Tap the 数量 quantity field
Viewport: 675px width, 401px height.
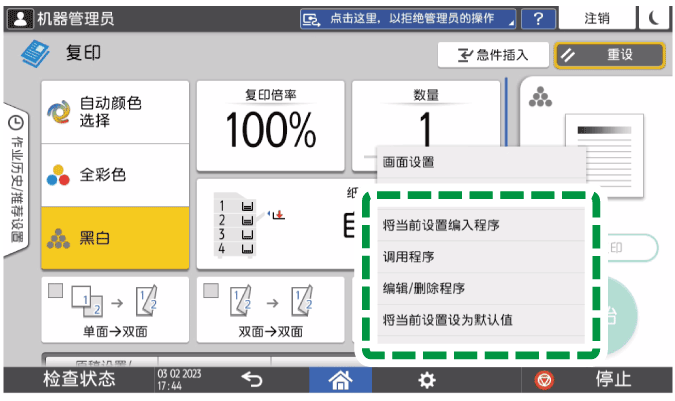(426, 116)
